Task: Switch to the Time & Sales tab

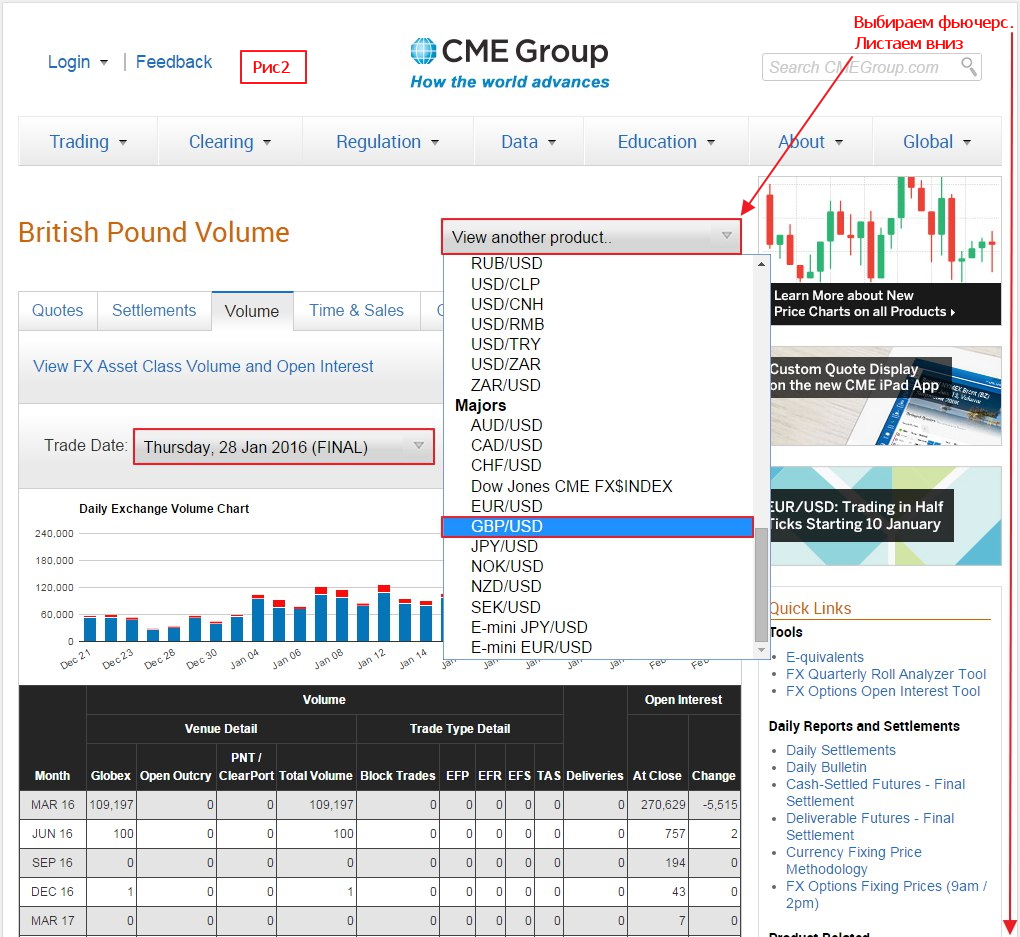Action: pyautogui.click(x=356, y=310)
